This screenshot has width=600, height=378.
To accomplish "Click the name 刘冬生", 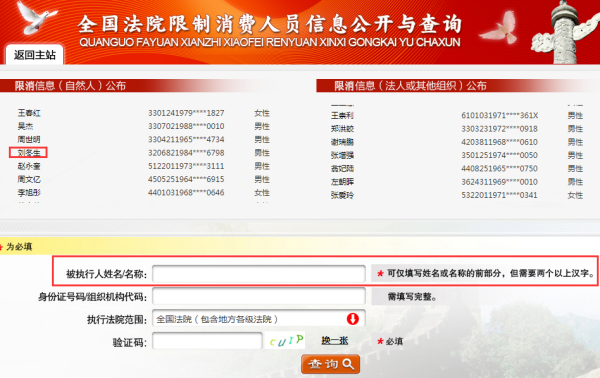I will (29, 153).
